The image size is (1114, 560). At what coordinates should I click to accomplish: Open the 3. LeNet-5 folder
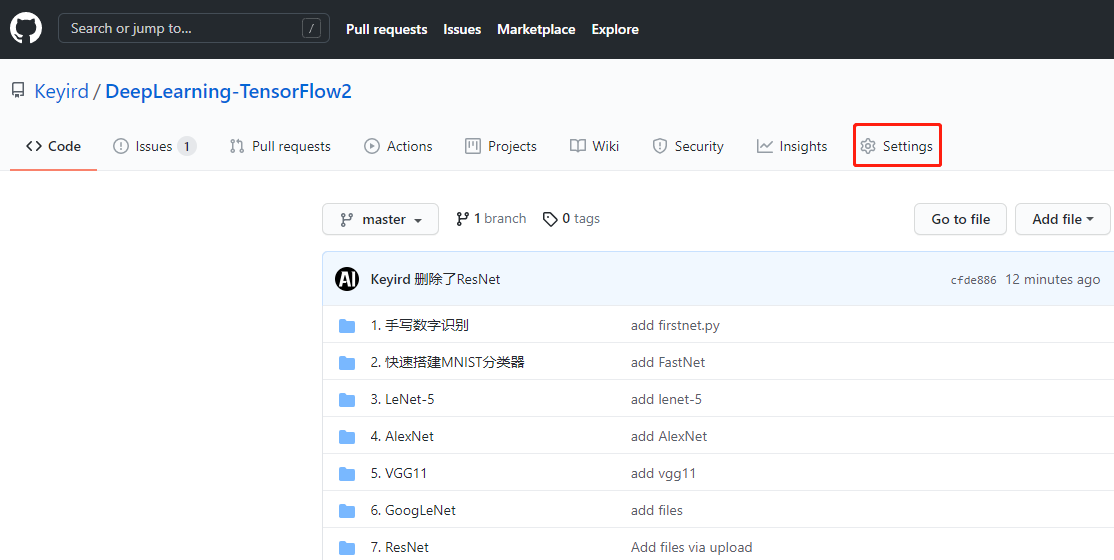[x=402, y=399]
